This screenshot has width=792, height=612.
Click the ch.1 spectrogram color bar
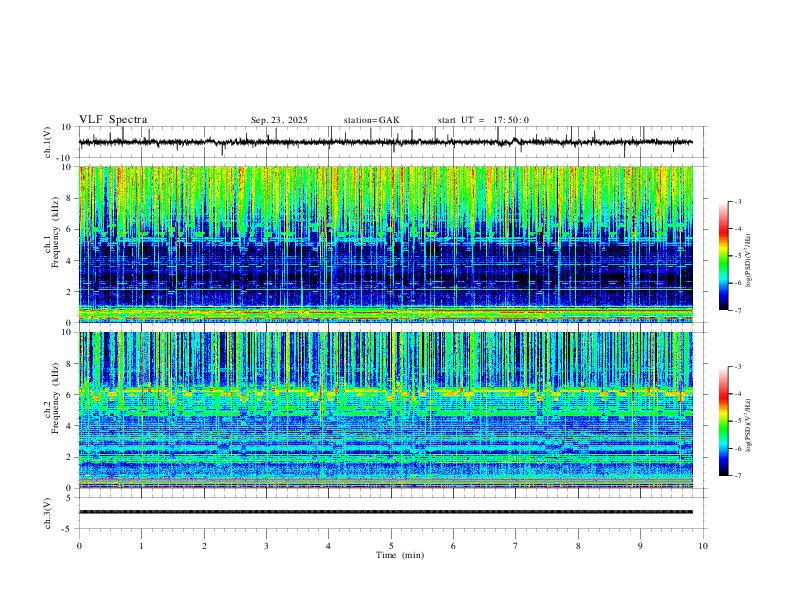coord(723,256)
